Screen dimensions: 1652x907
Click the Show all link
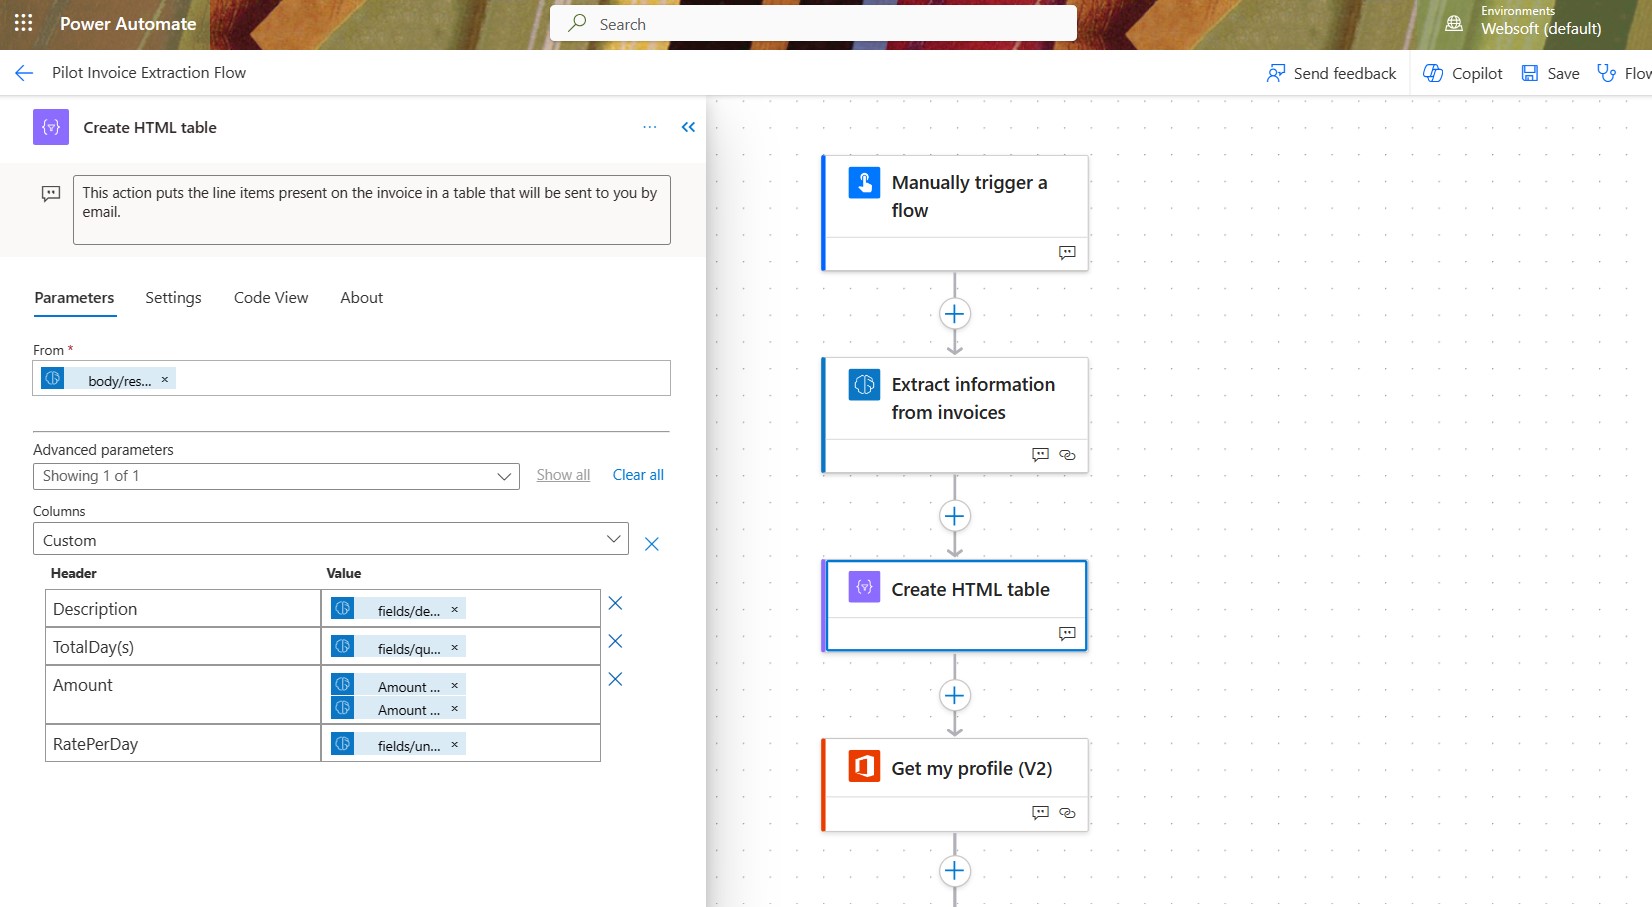(563, 475)
